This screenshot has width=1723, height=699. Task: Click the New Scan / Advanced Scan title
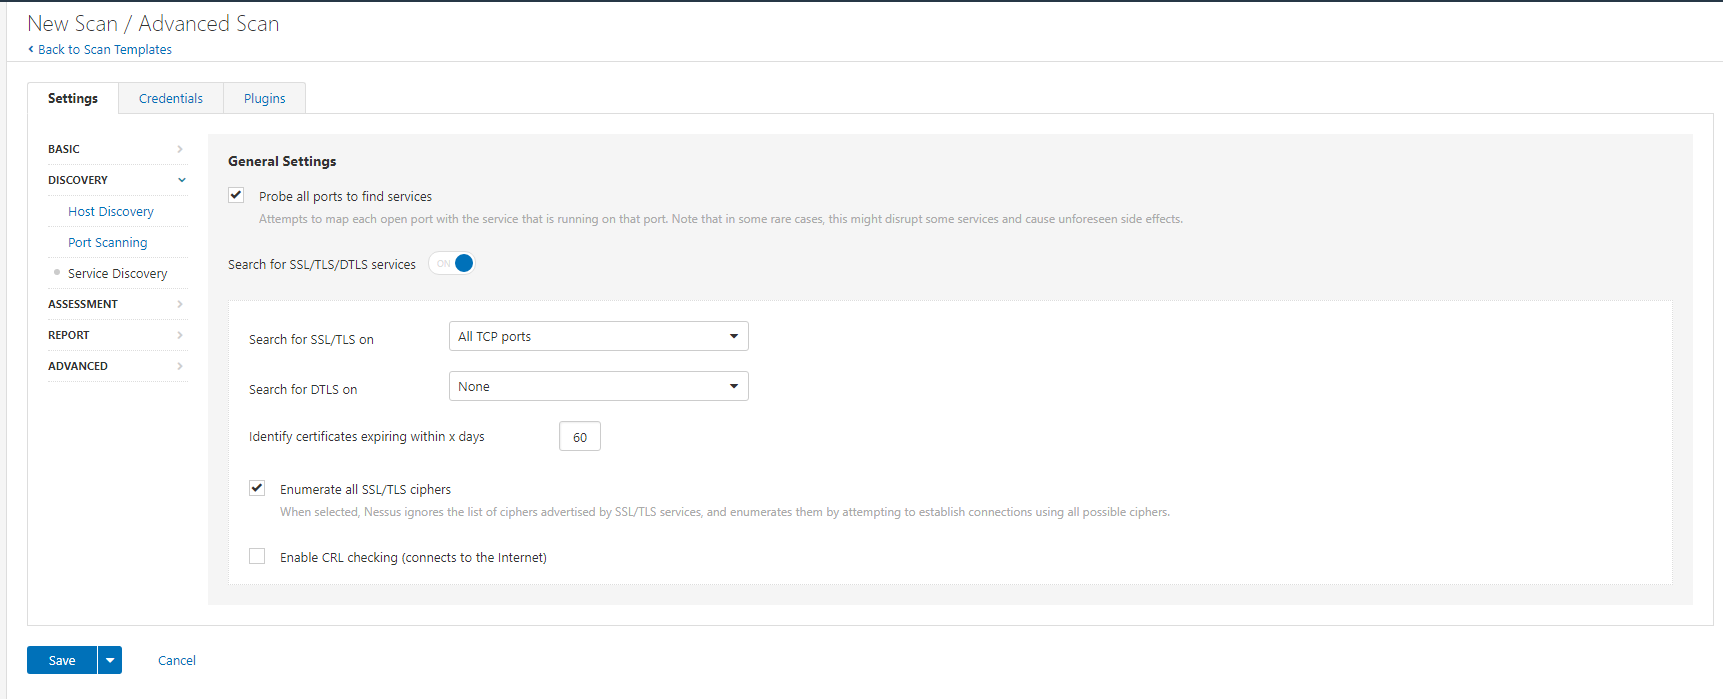click(x=153, y=23)
